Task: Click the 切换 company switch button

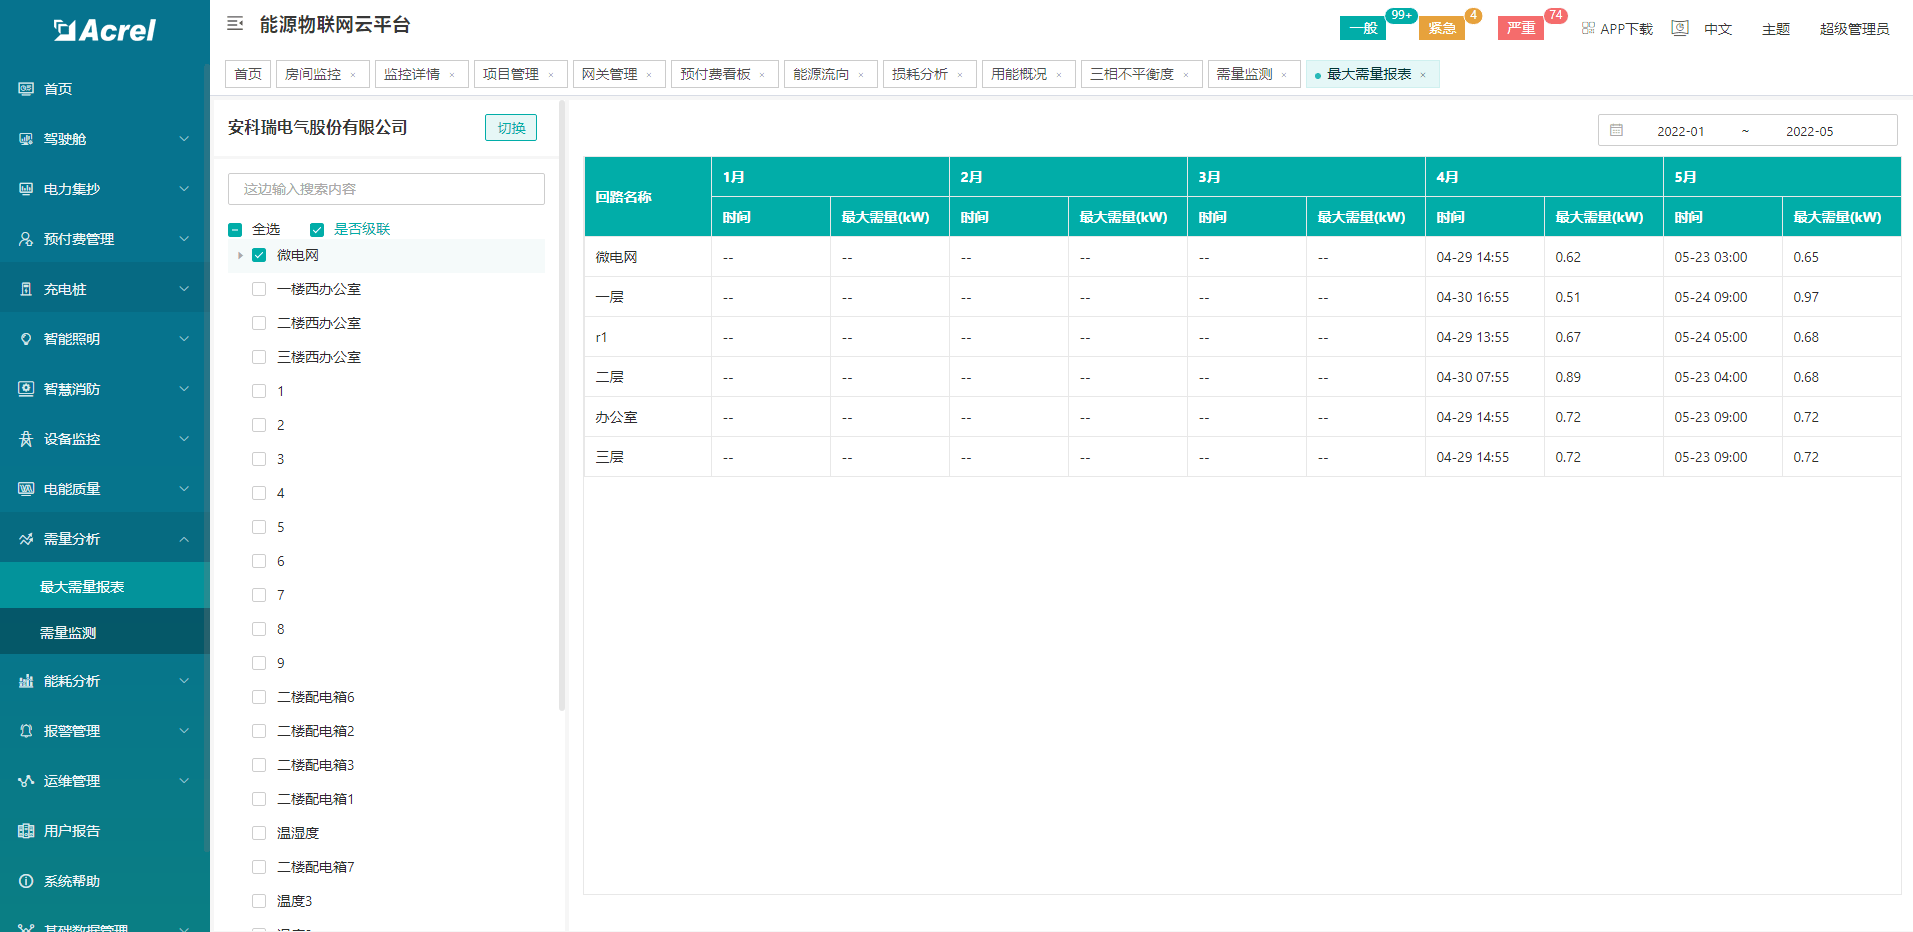Action: point(511,128)
